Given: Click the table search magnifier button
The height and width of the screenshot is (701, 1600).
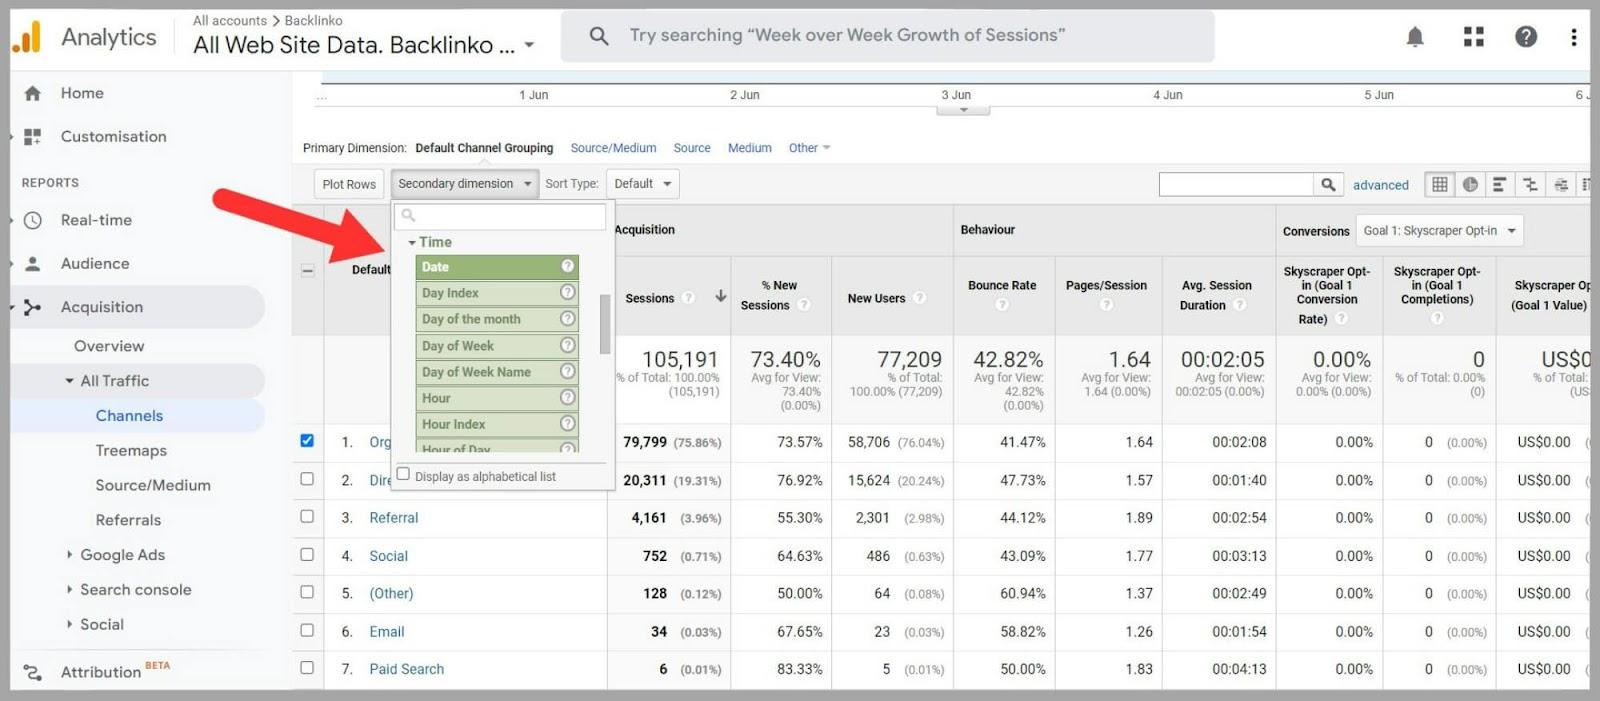Looking at the screenshot, I should click(x=1328, y=184).
